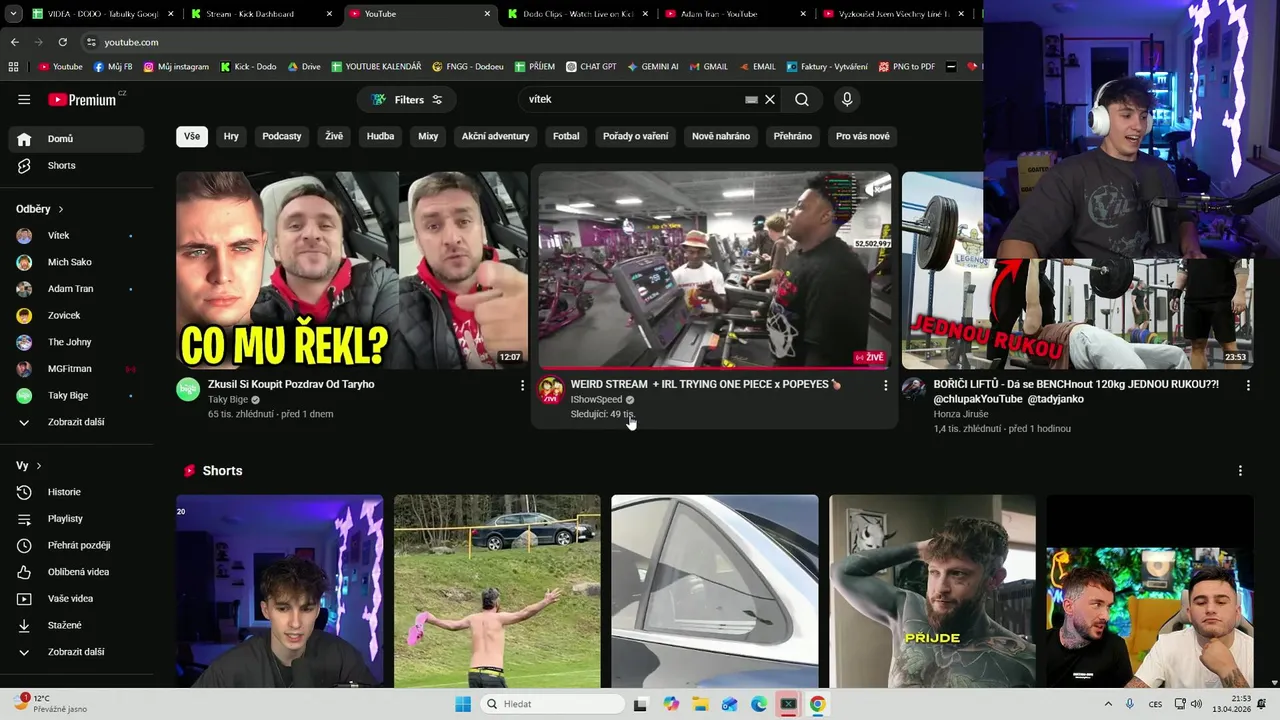Open the on-screen keyboard icon in search
Screen dimensions: 1280x720
point(751,99)
